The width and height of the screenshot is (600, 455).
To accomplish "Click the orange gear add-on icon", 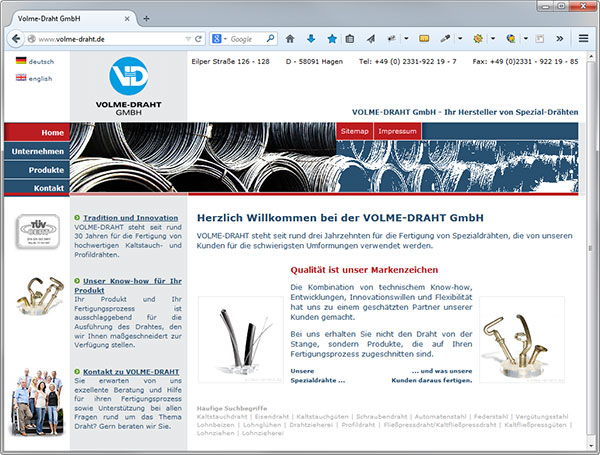I will [478, 38].
